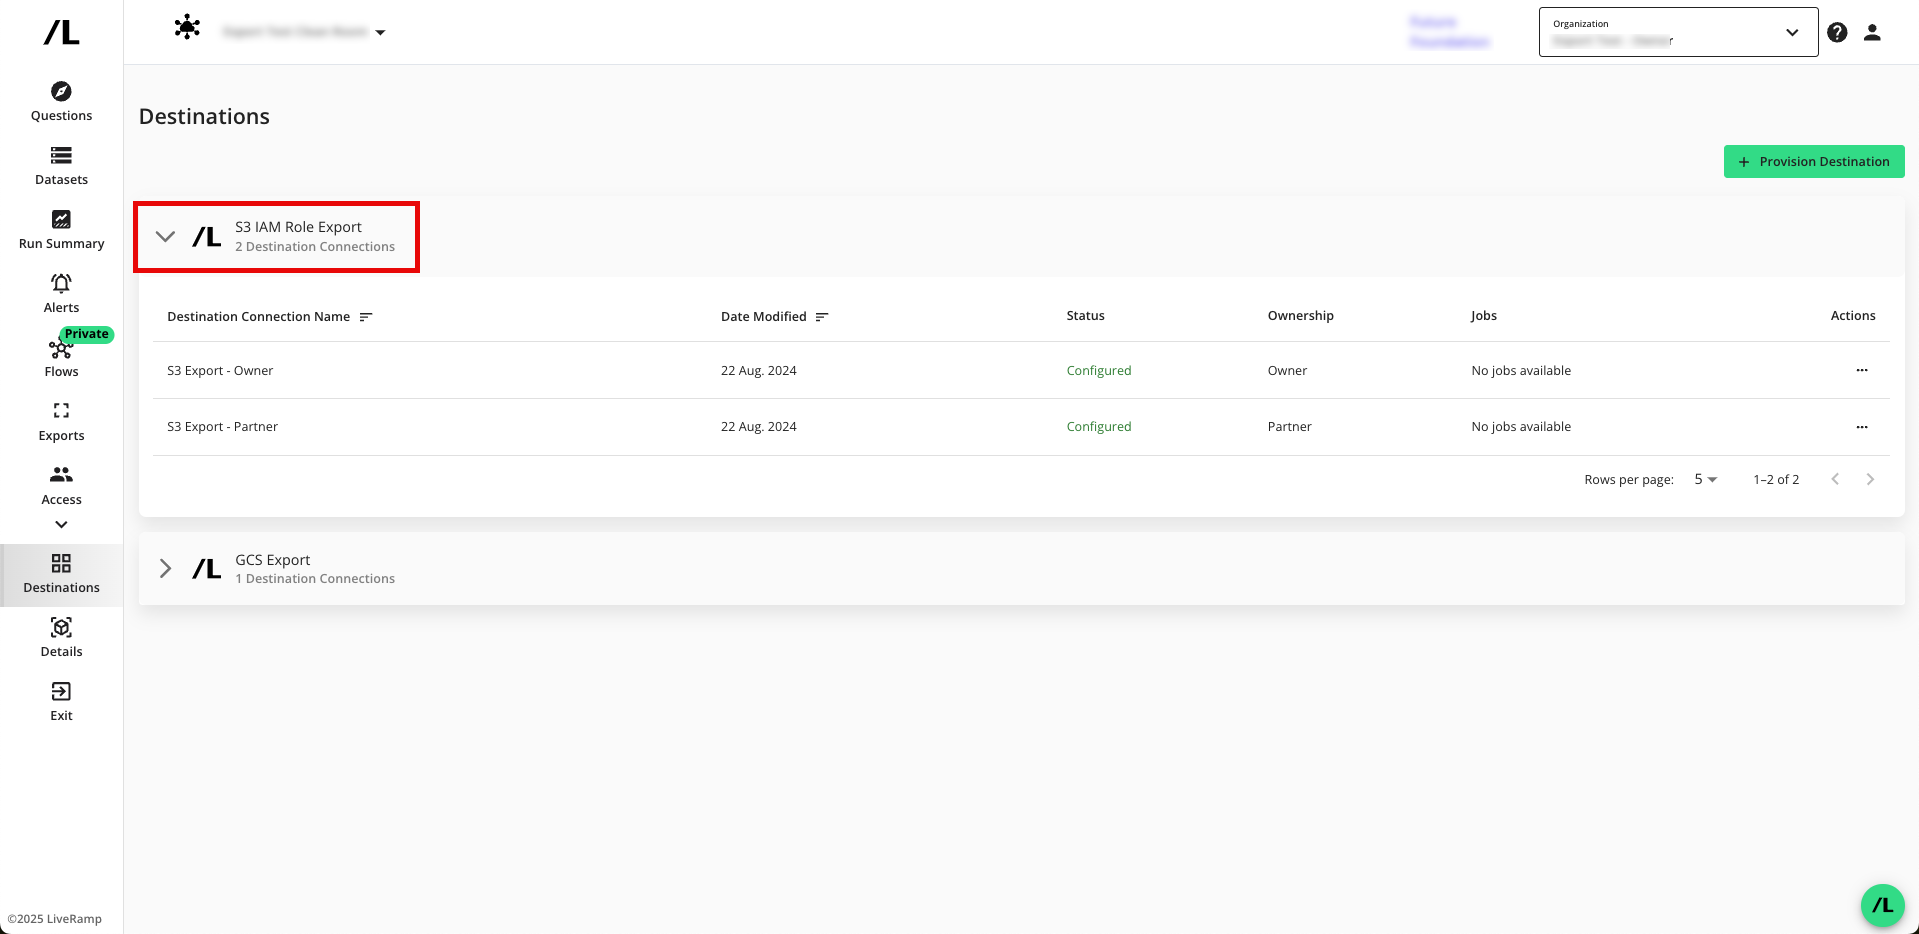The image size is (1919, 934).
Task: Open the help question mark icon
Action: pos(1837,32)
